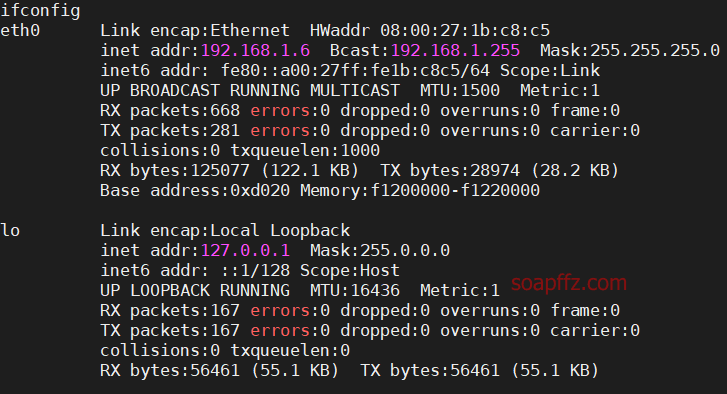Click TX packets:281 text
The width and height of the screenshot is (727, 394).
[x=170, y=131]
